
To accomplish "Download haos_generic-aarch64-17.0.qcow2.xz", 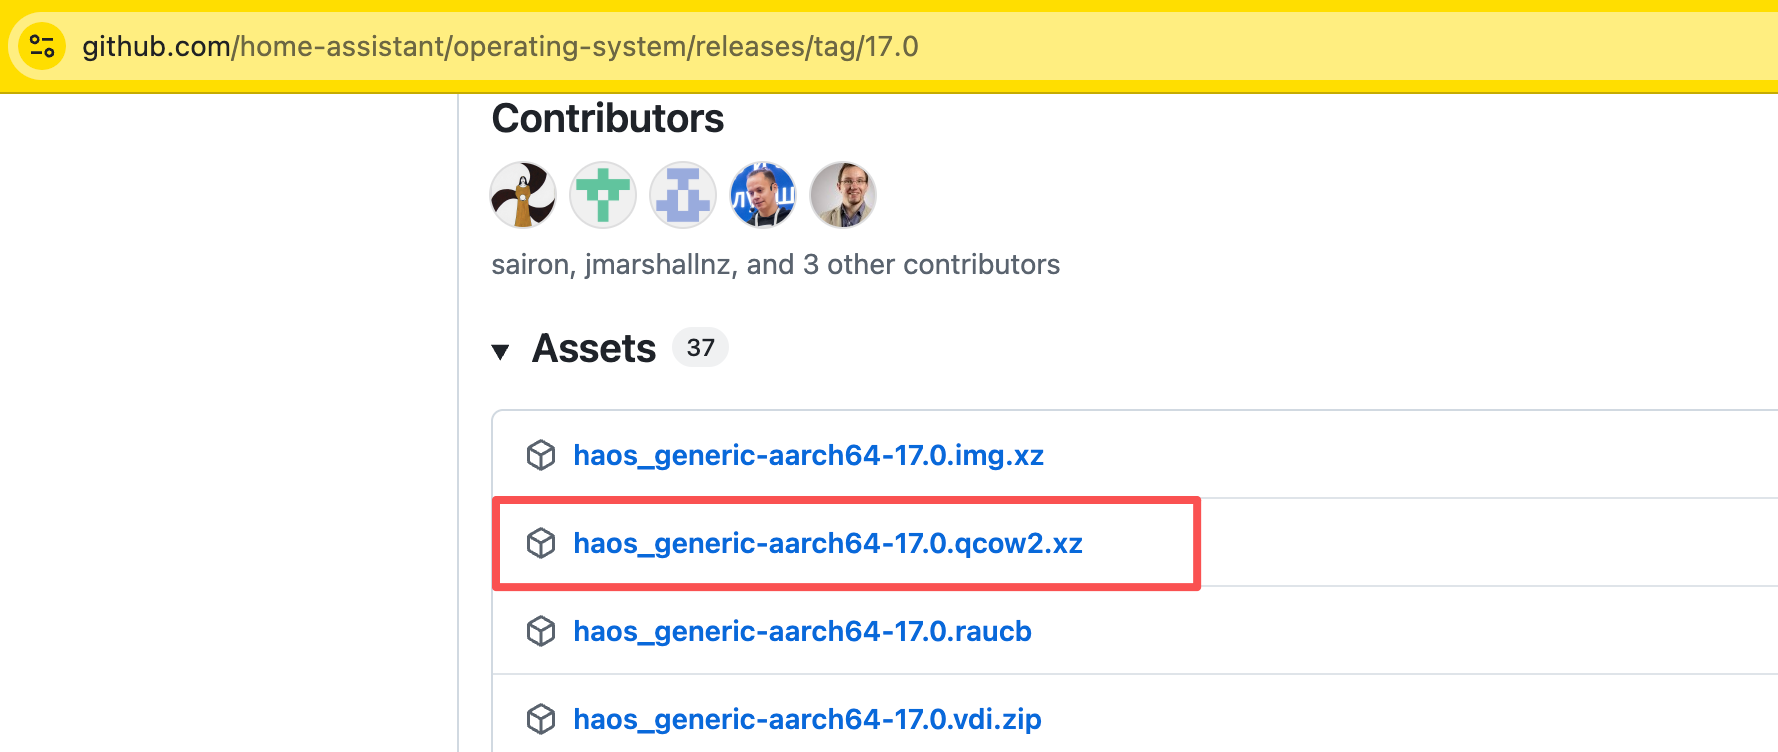I will click(827, 543).
